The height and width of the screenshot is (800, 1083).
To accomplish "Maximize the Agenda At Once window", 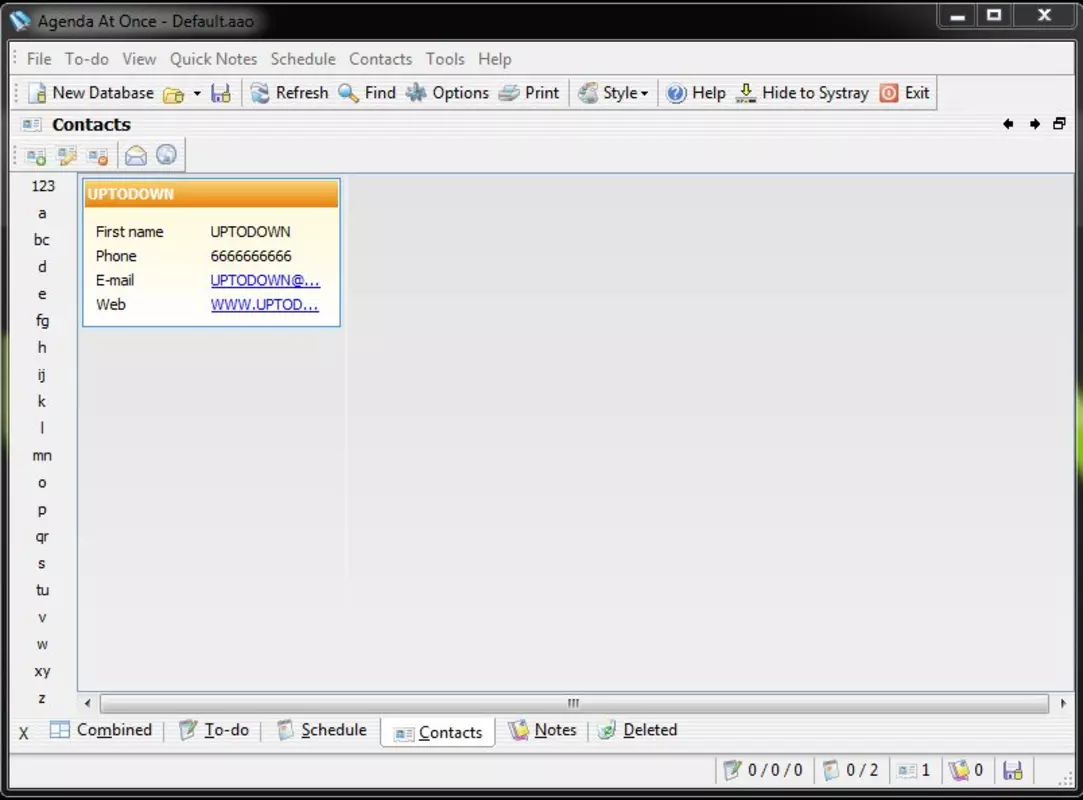I will point(994,15).
